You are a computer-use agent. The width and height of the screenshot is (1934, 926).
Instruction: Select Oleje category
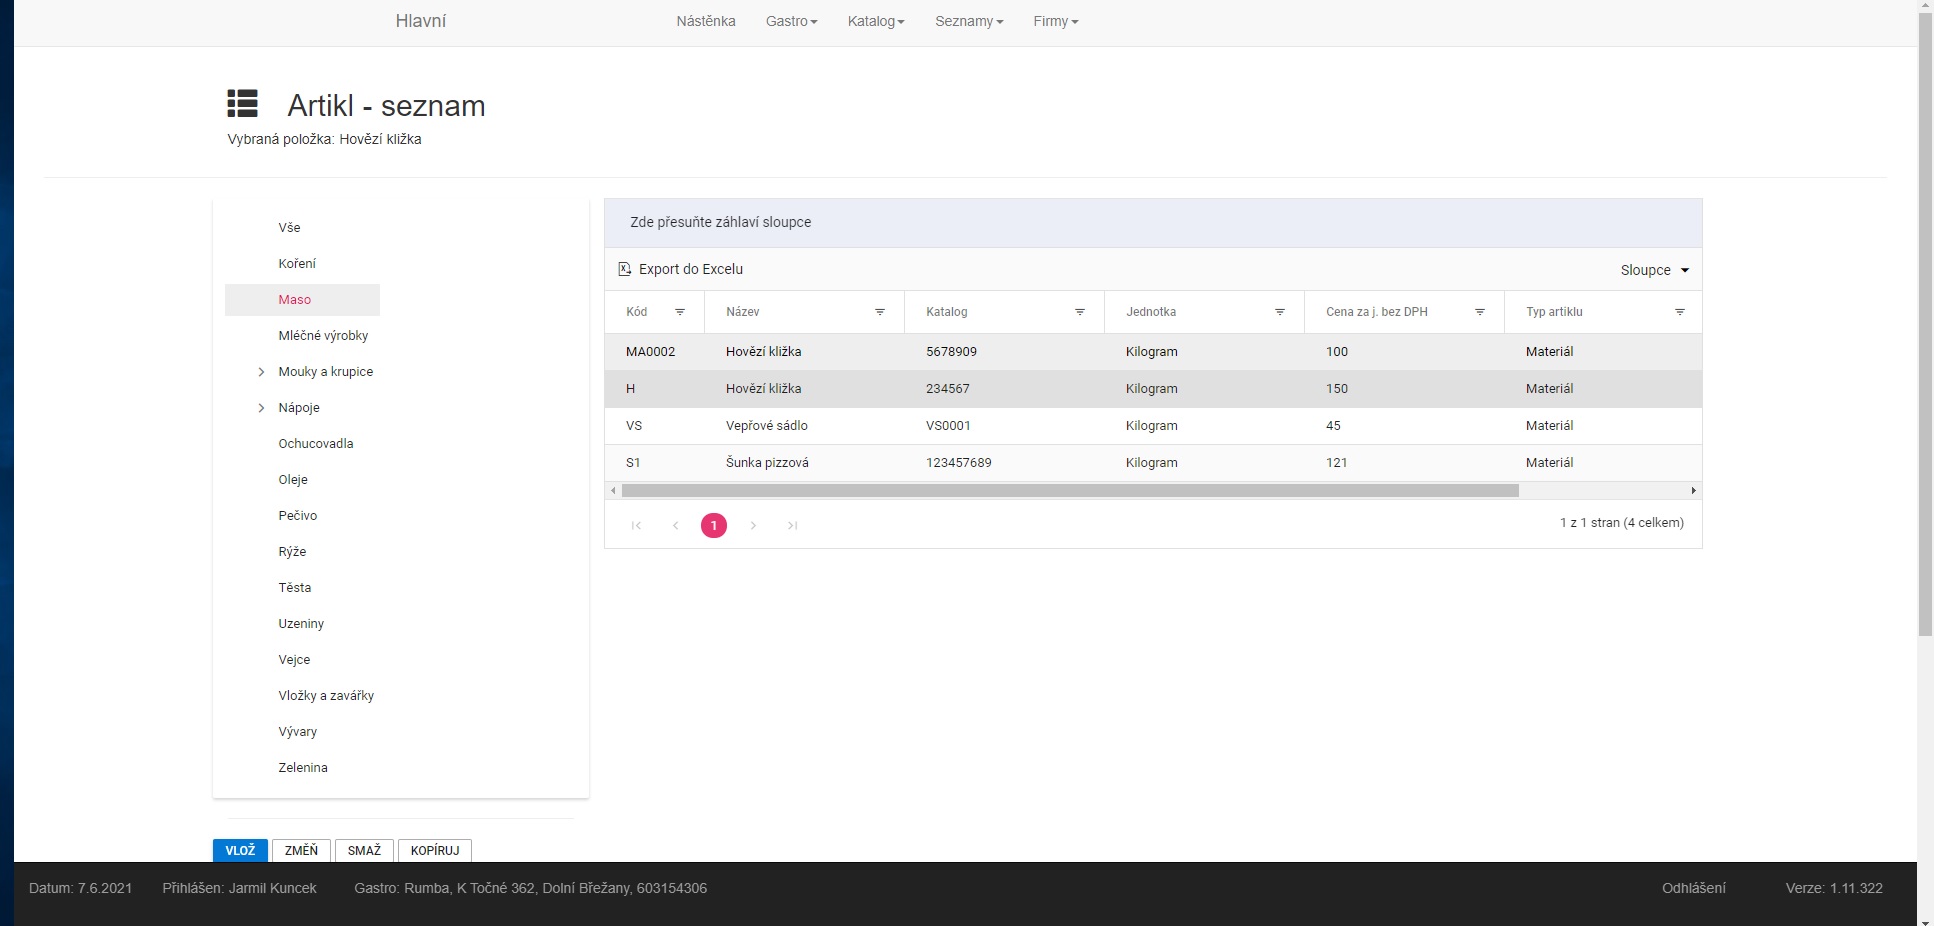293,480
